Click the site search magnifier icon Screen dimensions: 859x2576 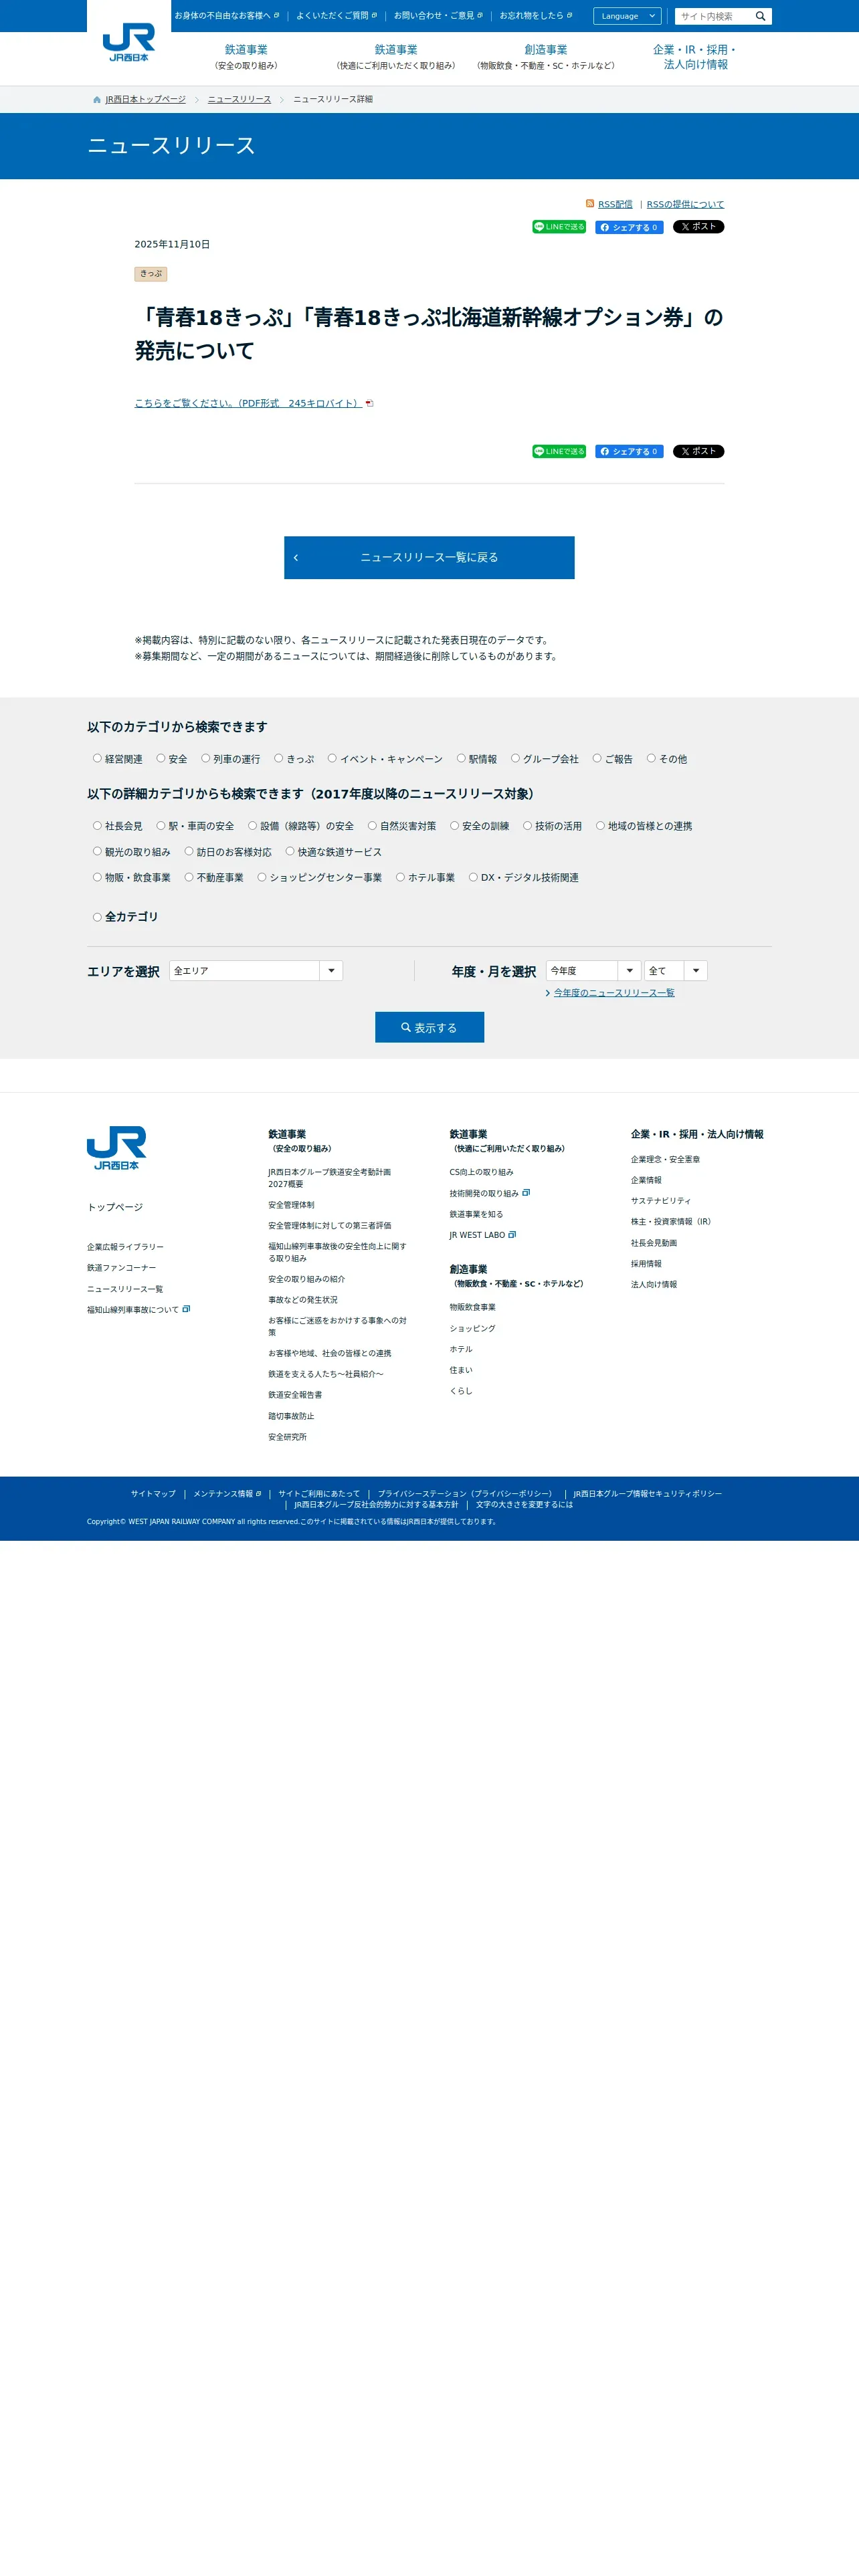760,16
